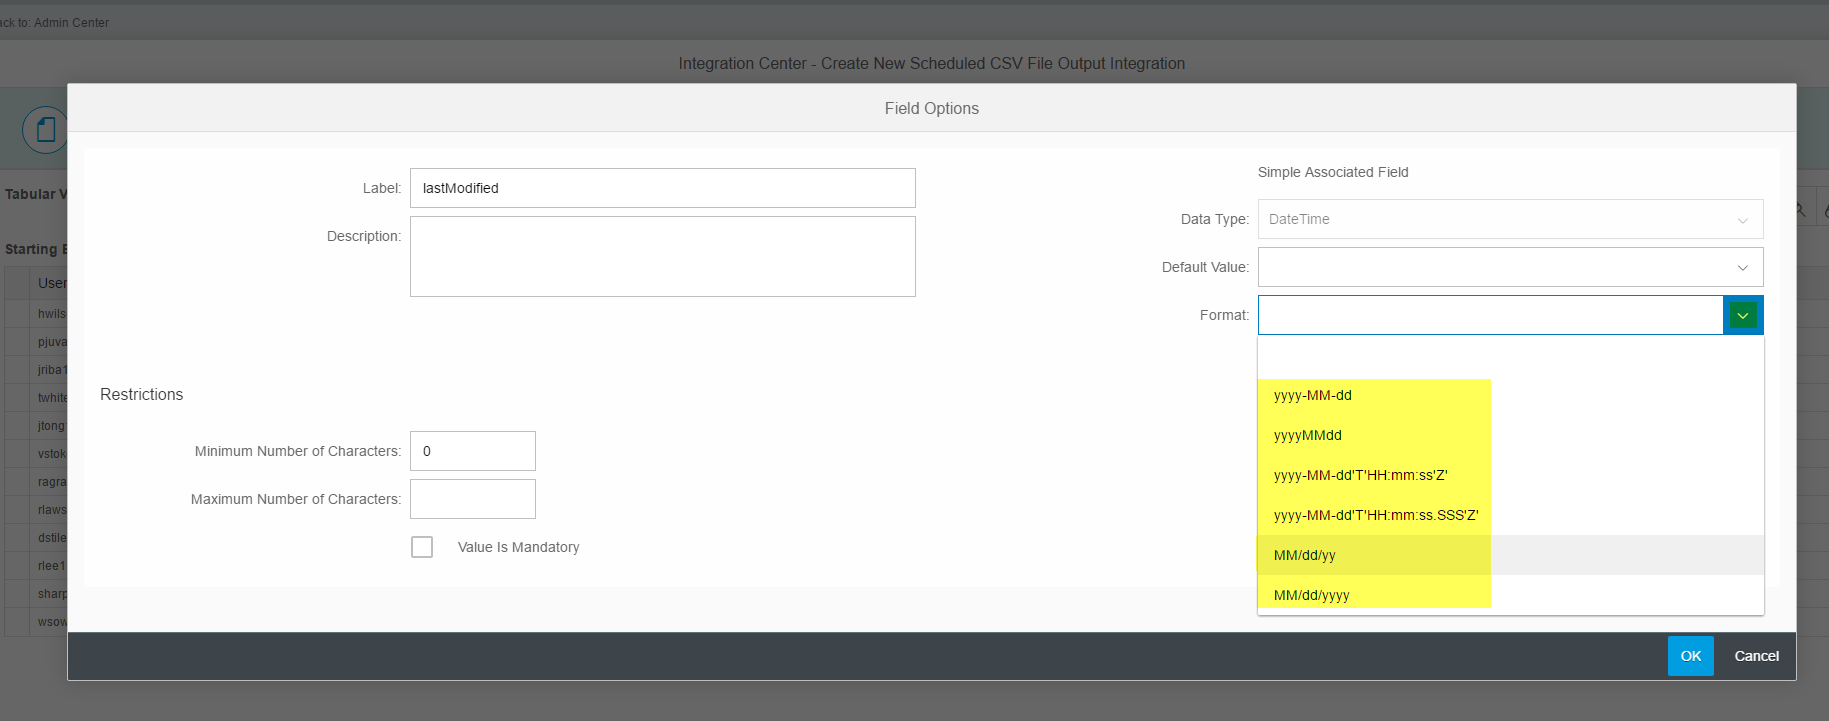This screenshot has height=721, width=1829.
Task: Open the Format dropdown arrow button
Action: (x=1743, y=315)
